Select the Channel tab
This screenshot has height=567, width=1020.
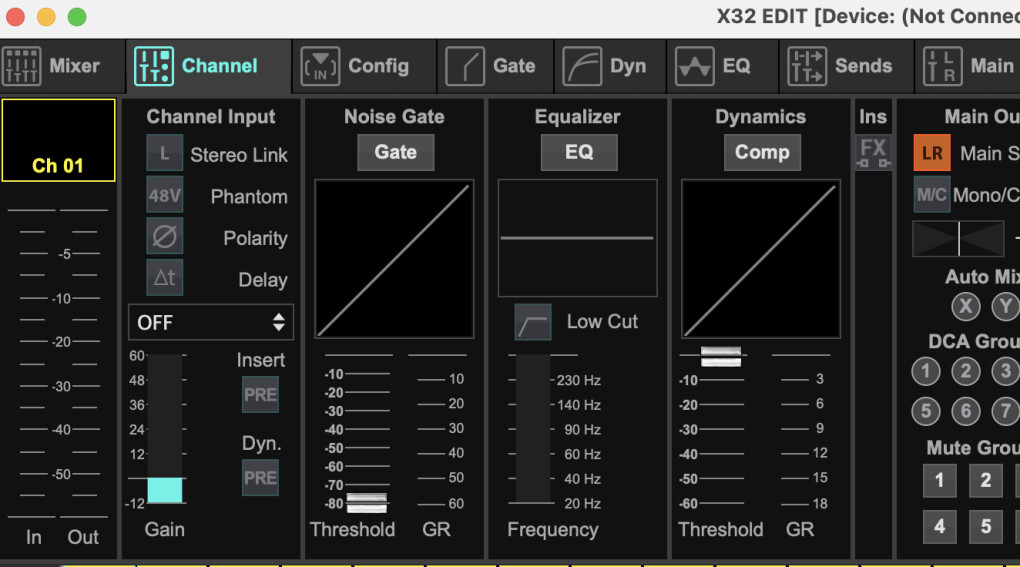pos(208,66)
